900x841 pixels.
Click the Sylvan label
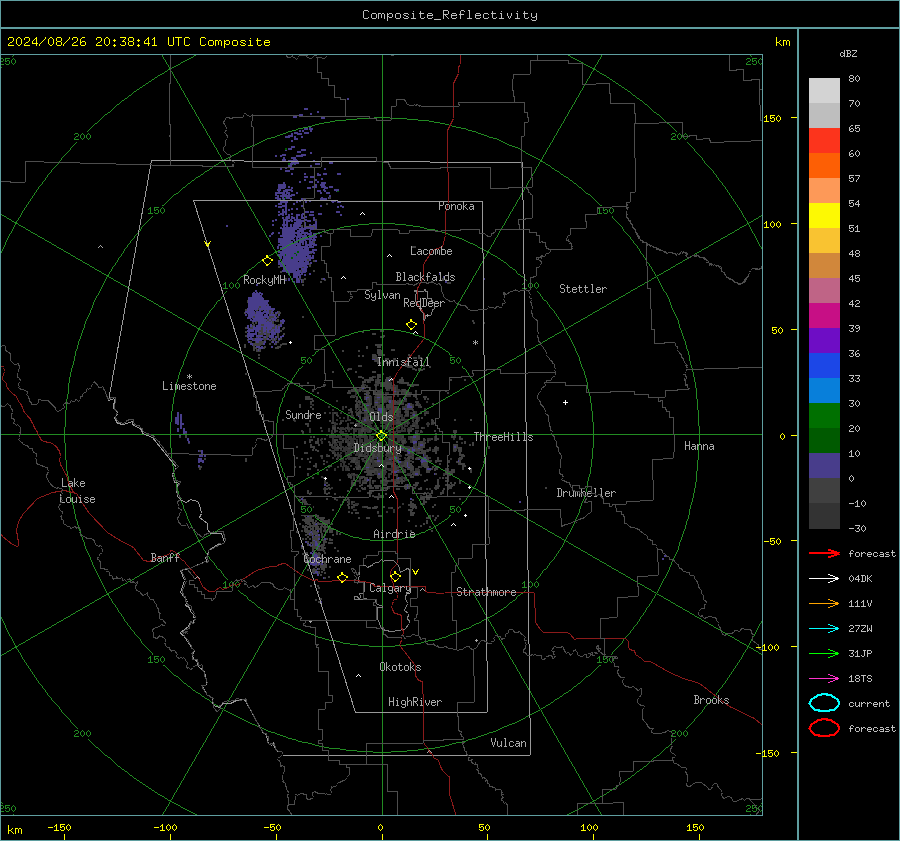point(382,295)
